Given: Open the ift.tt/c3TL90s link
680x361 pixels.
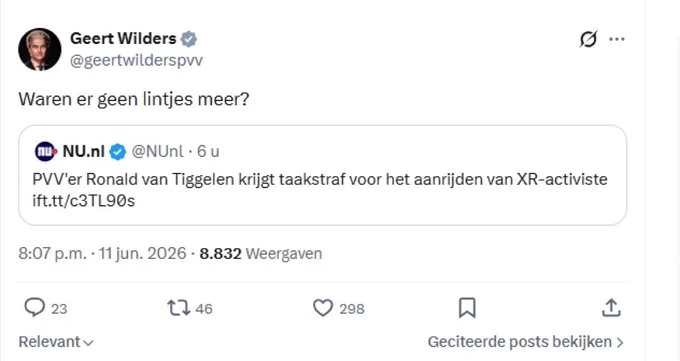Looking at the screenshot, I should coord(84,201).
